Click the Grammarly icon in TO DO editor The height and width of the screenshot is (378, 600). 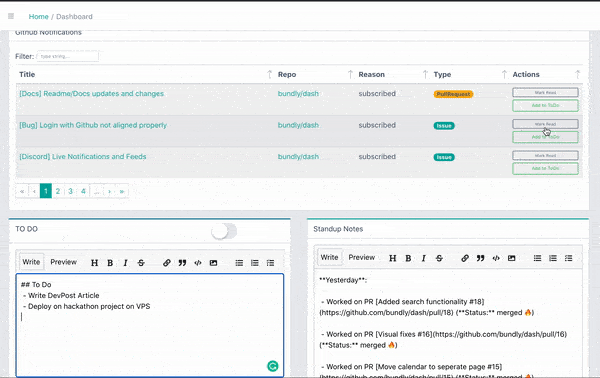(272, 366)
